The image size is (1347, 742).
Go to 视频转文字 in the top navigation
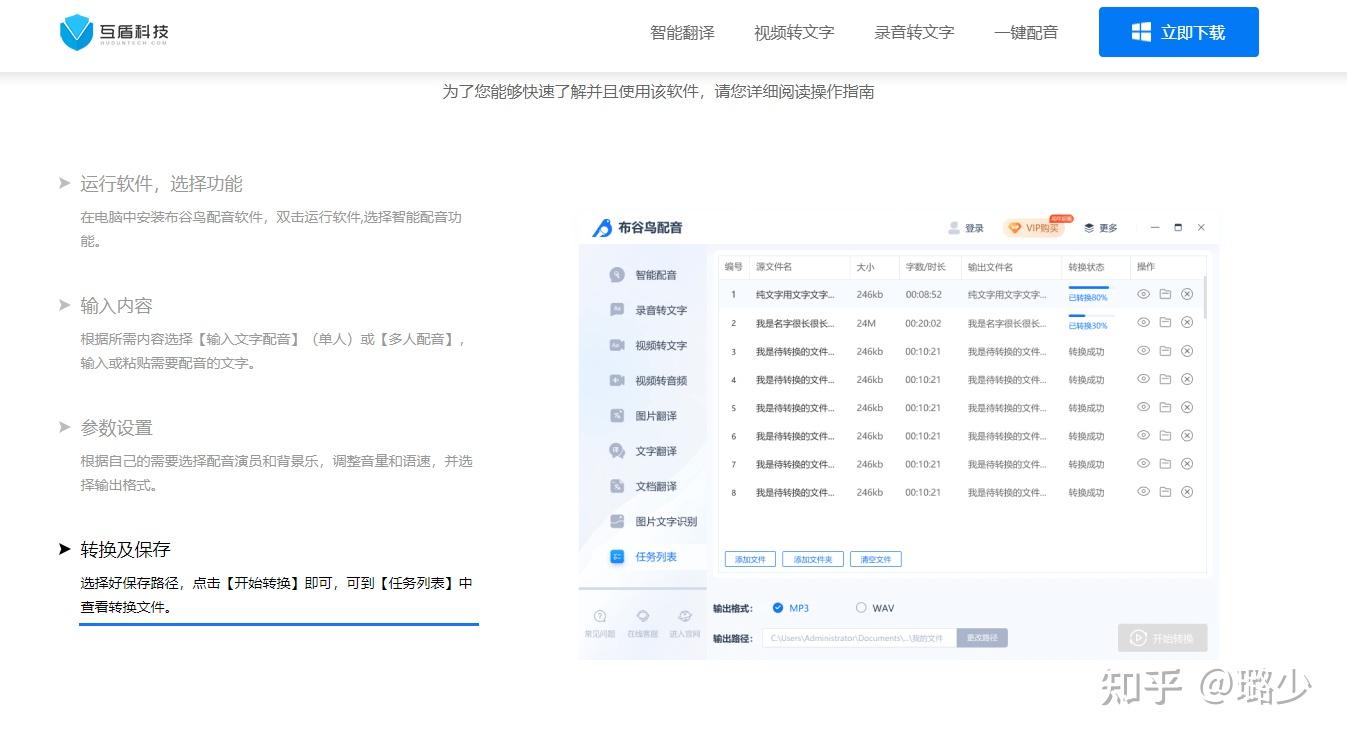(794, 32)
